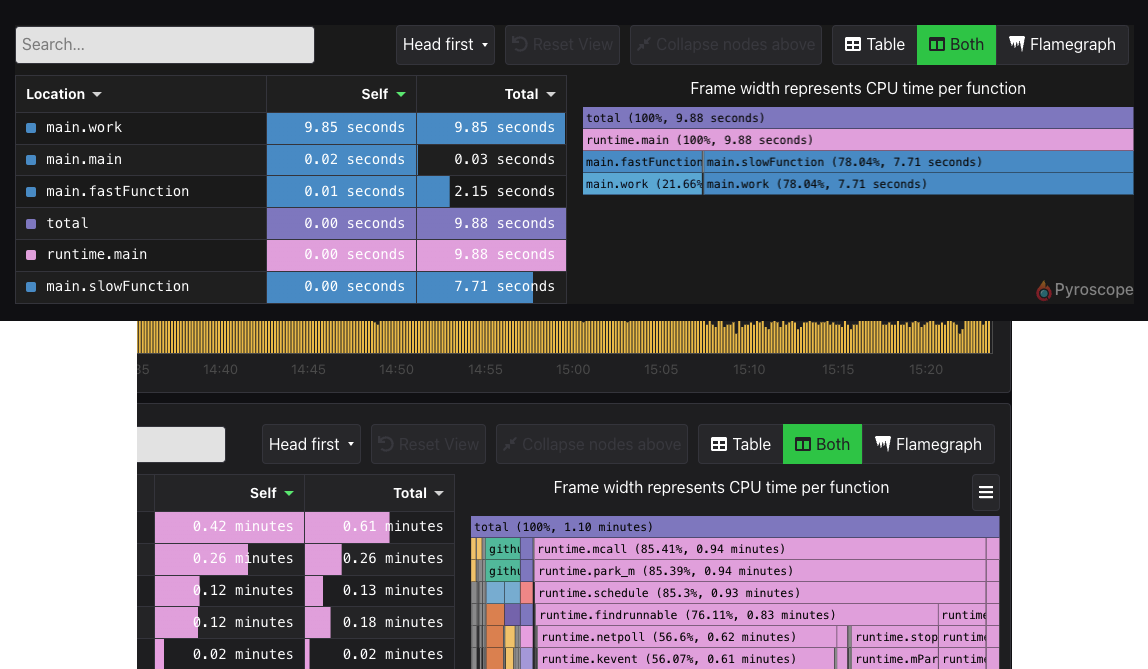
Task: Click total (100%, 1.10 minutes) flame bar
Action: (735, 527)
